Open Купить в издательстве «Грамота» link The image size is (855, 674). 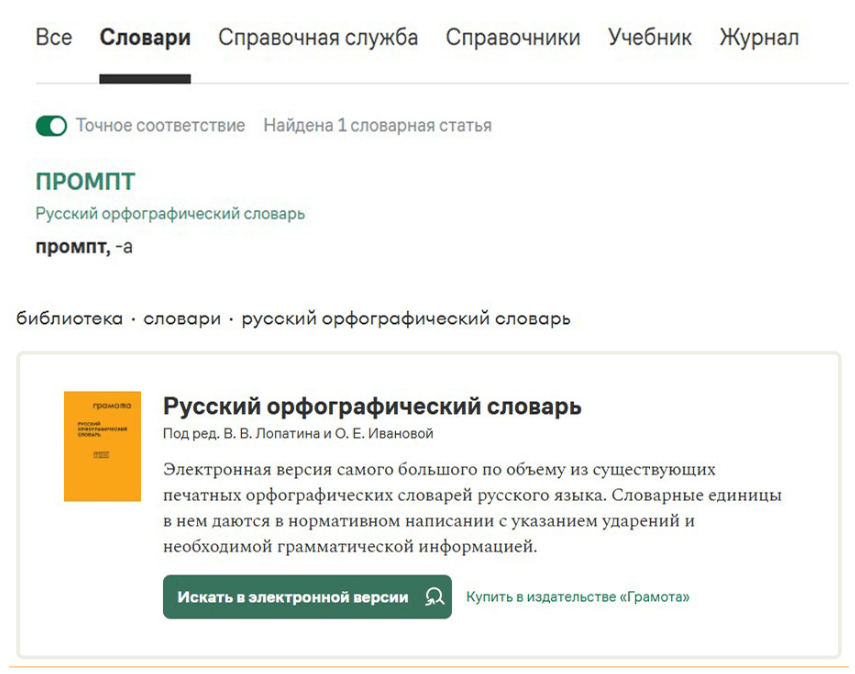pyautogui.click(x=577, y=597)
